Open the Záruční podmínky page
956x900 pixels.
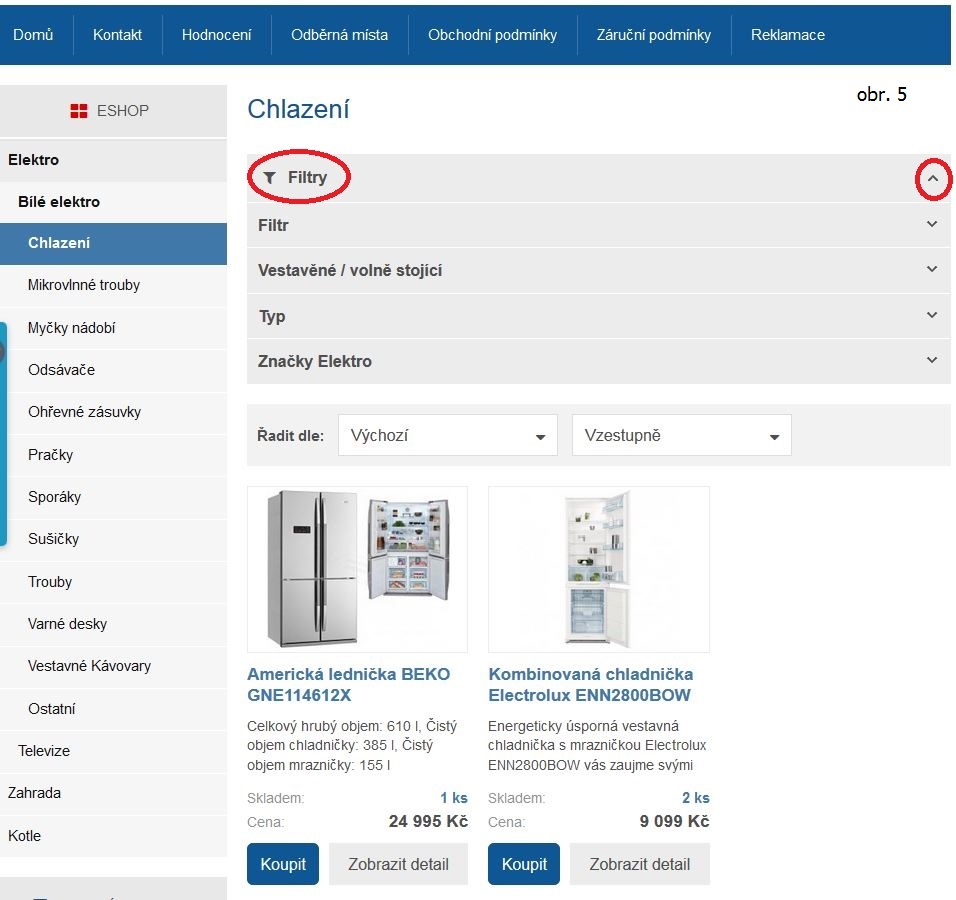[x=654, y=35]
